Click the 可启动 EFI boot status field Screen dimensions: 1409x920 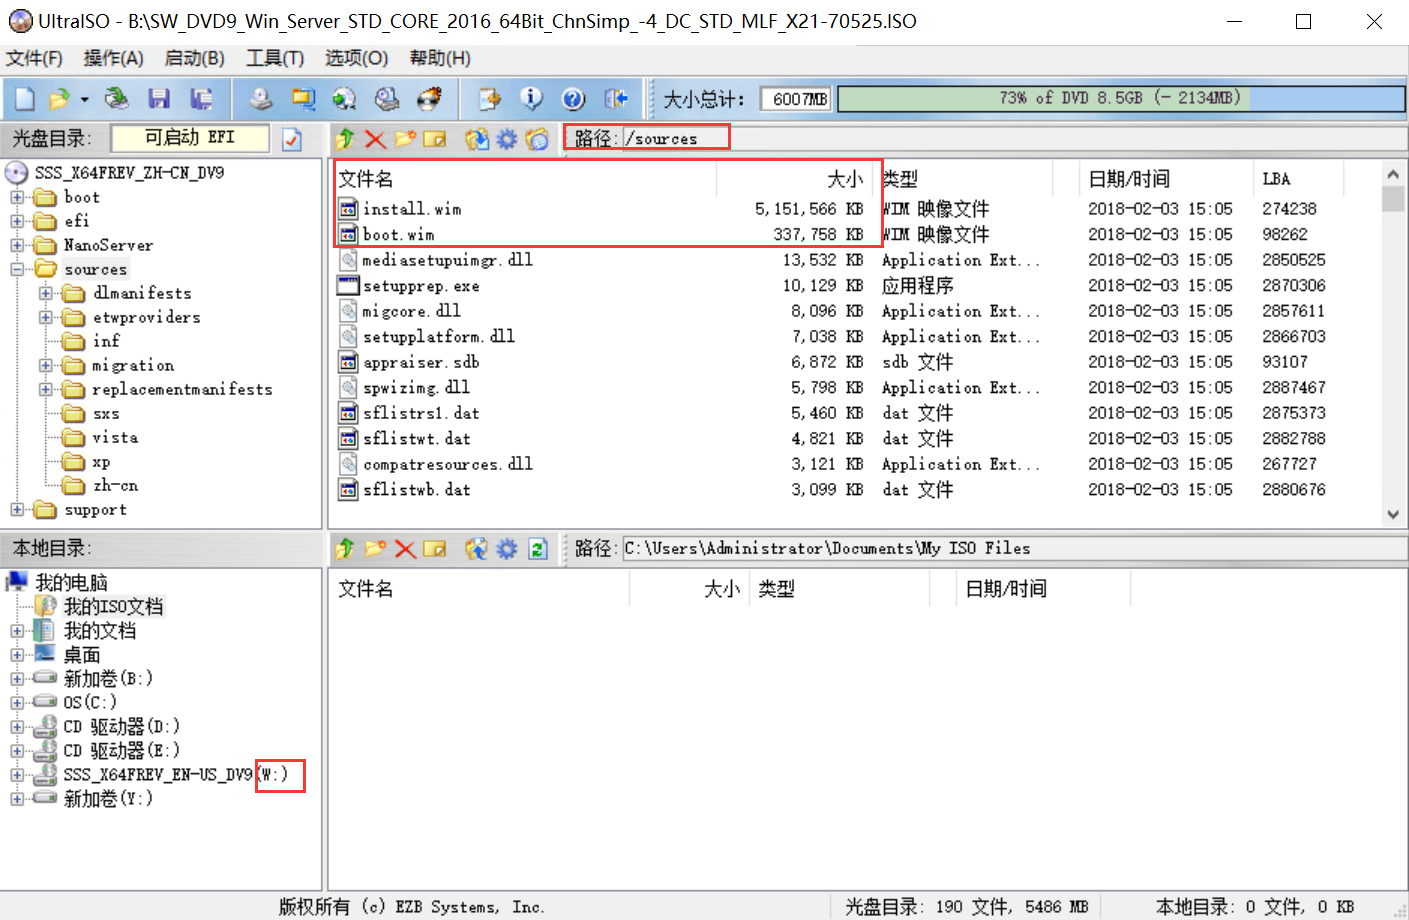pyautogui.click(x=190, y=138)
